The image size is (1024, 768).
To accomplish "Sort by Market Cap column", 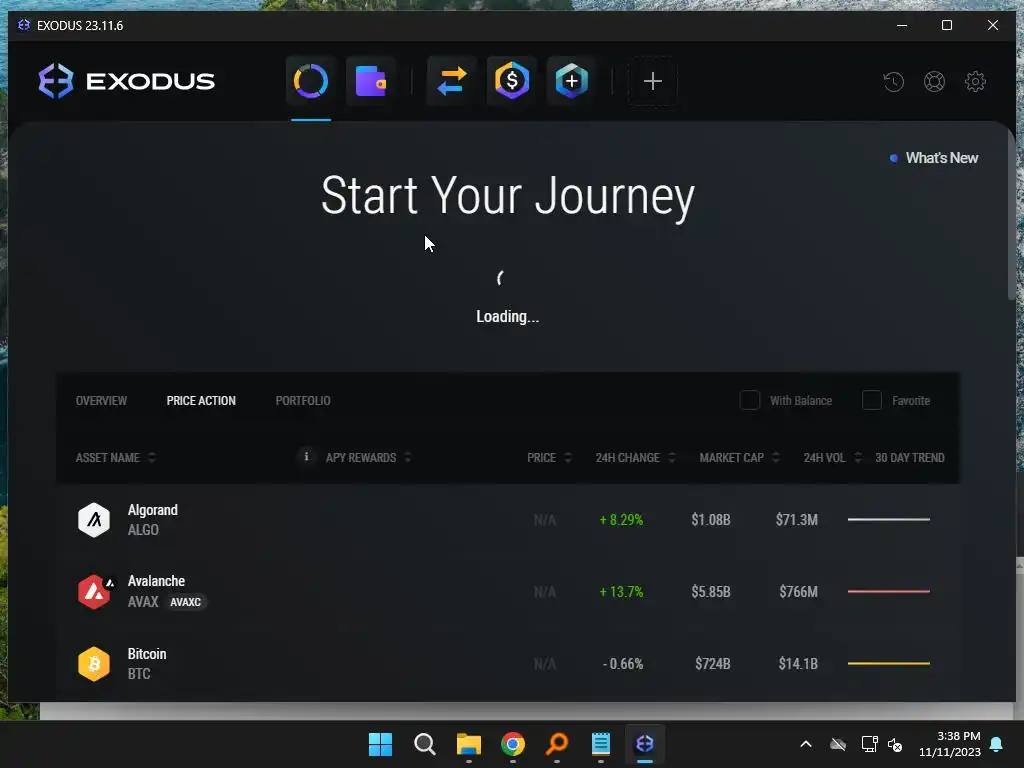I will click(739, 457).
